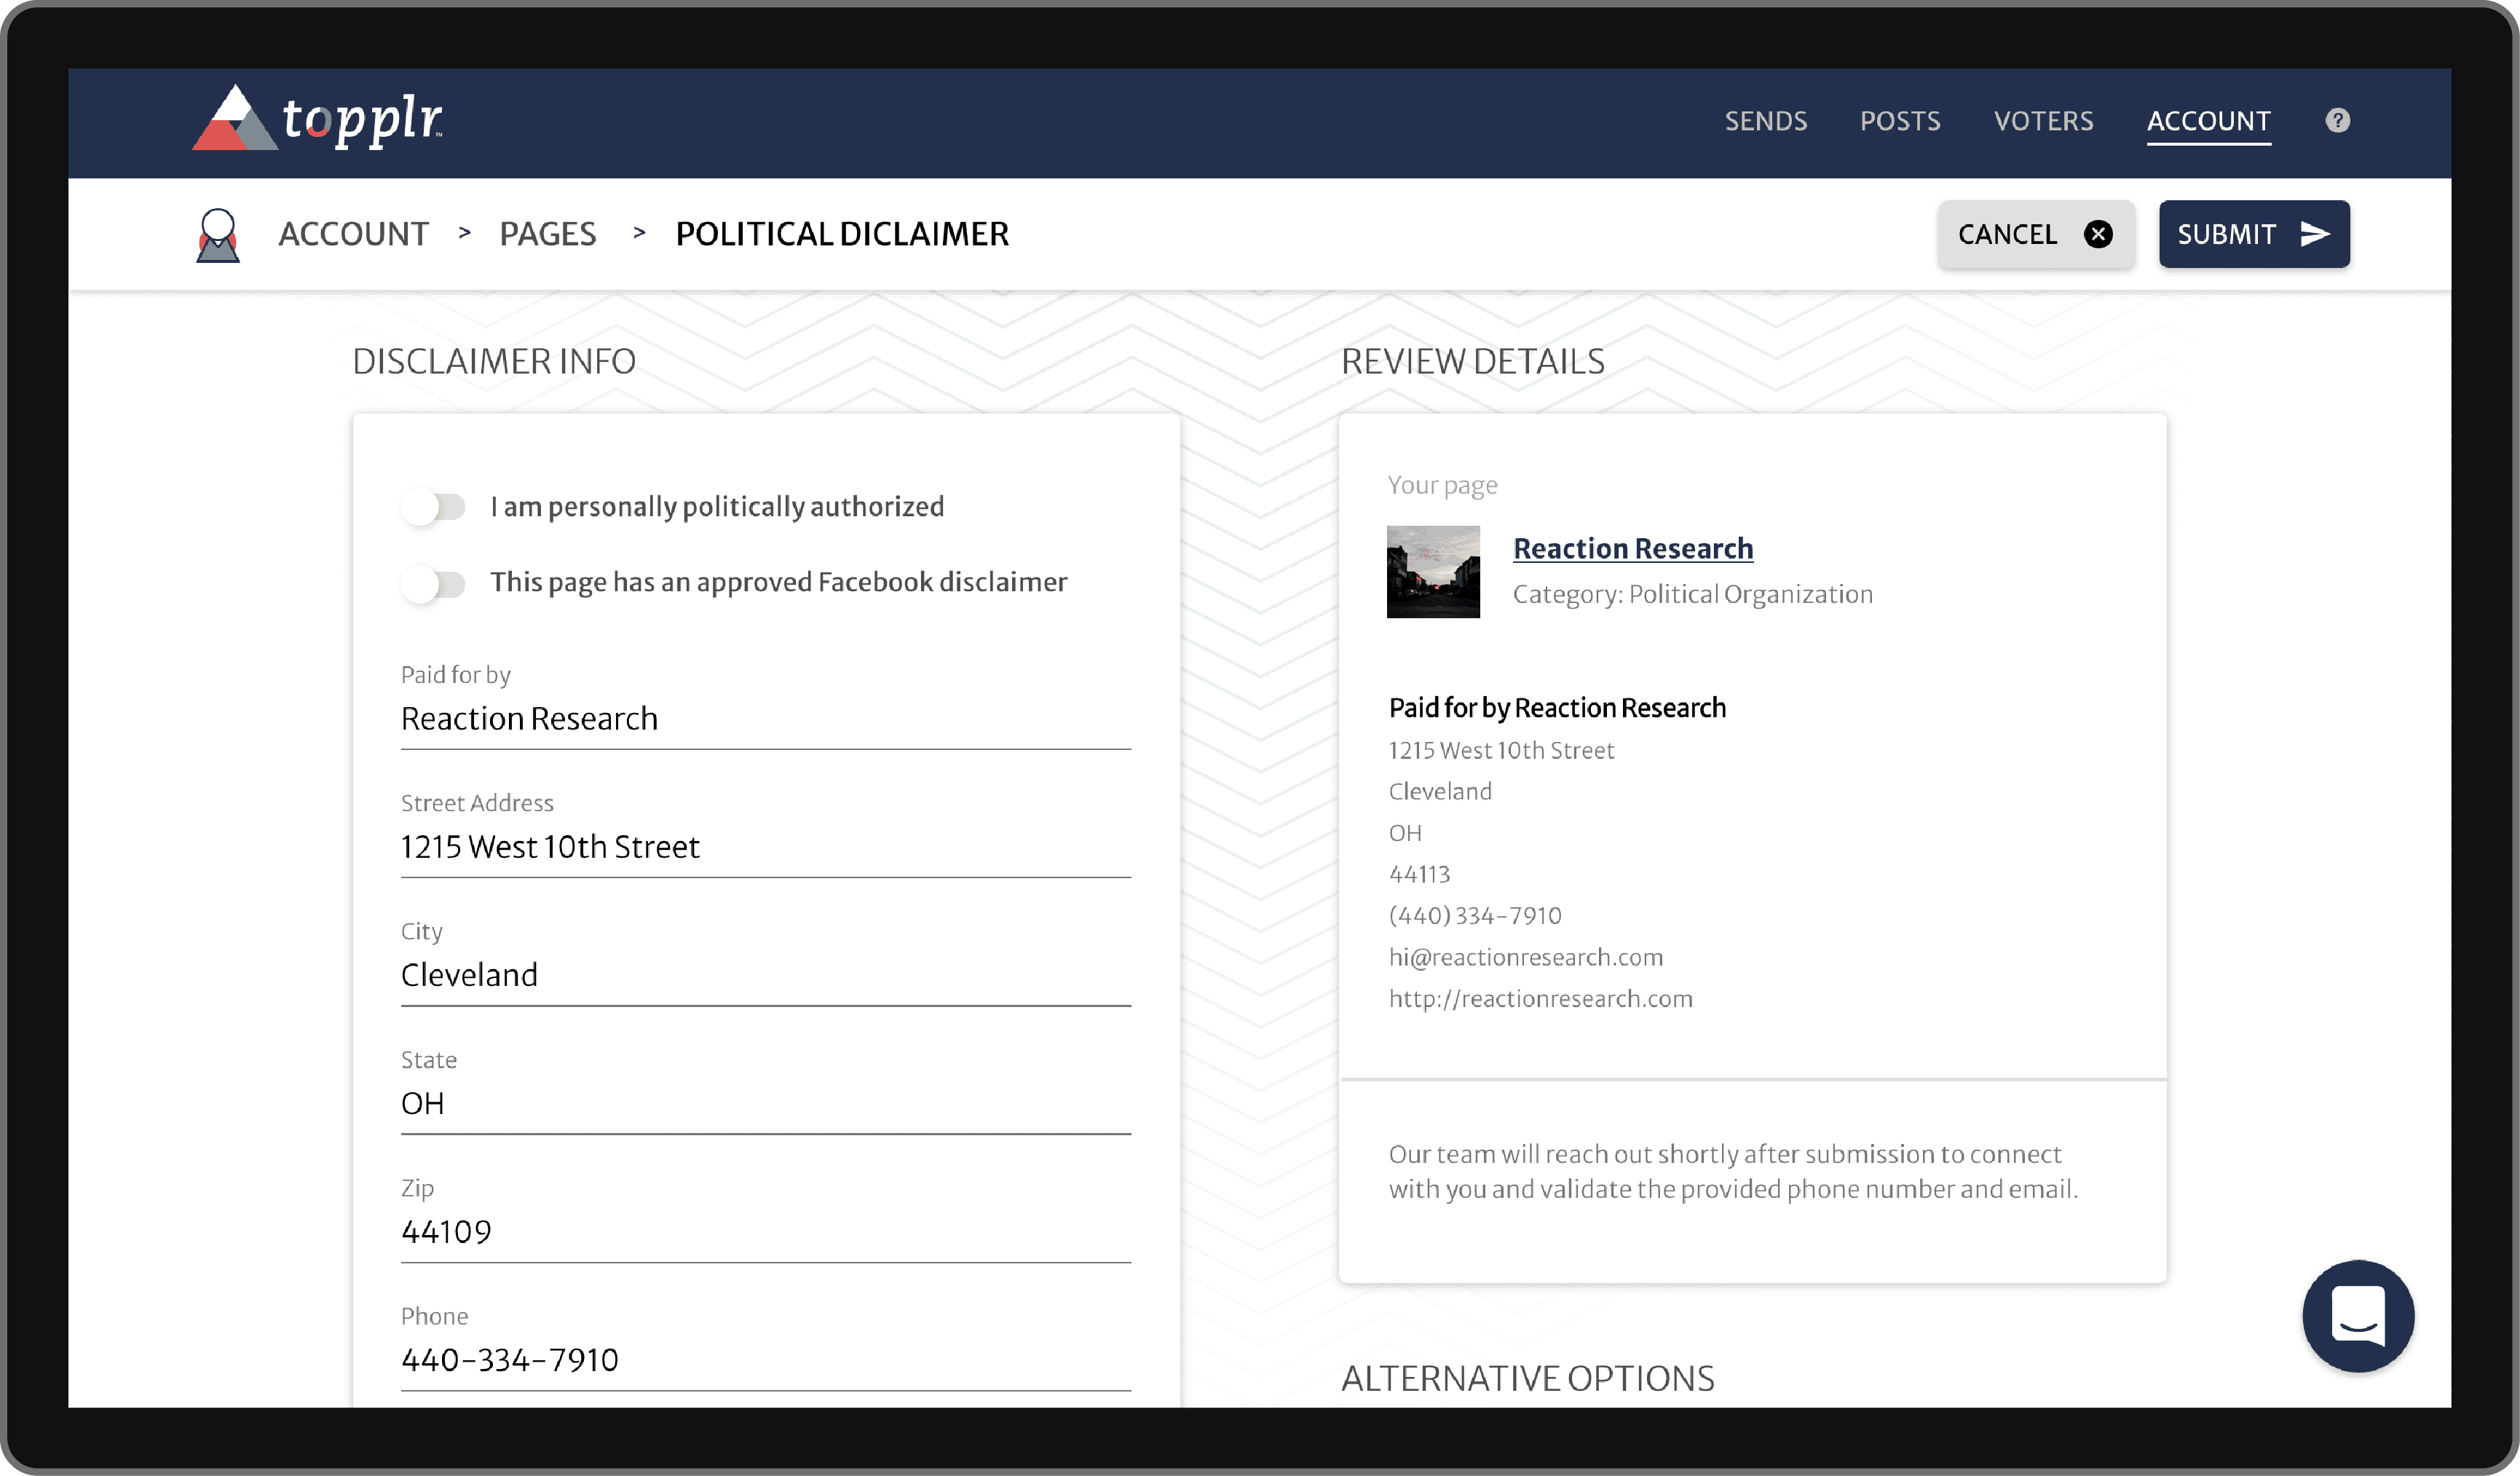Click the Paid for by Reaction Research heading

(x=1557, y=708)
